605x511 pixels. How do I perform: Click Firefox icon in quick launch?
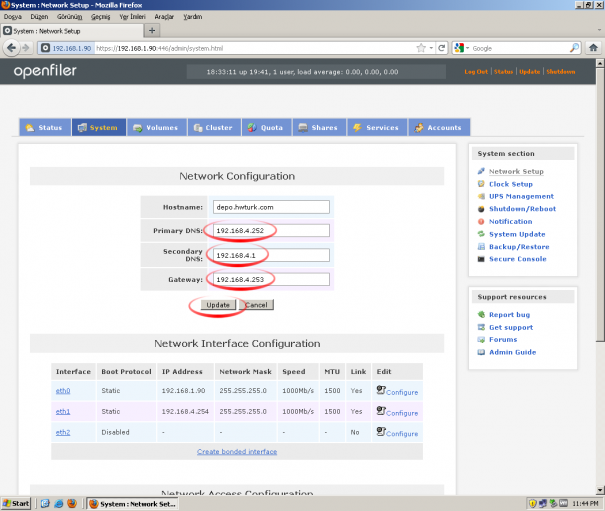click(x=72, y=503)
